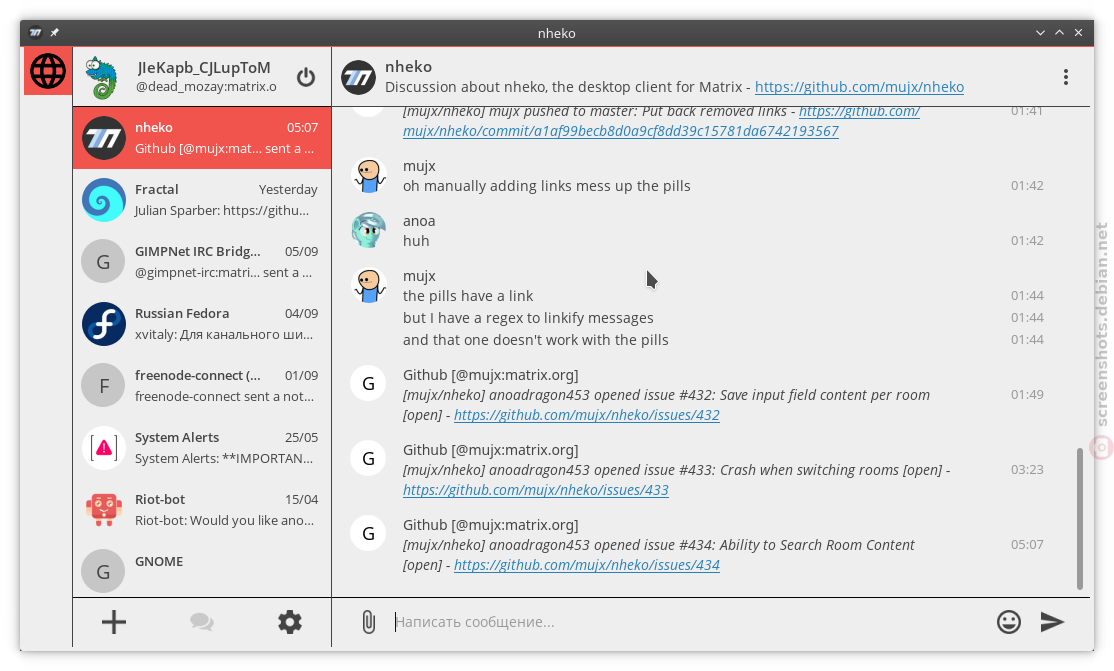Open the System Alerts room
This screenshot has width=1114, height=671.
(202, 448)
